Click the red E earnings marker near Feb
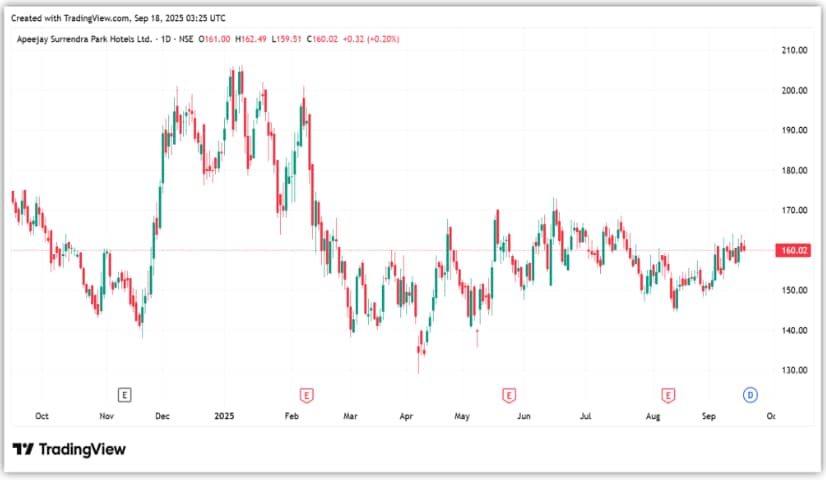Image resolution: width=826 pixels, height=480 pixels. point(307,394)
